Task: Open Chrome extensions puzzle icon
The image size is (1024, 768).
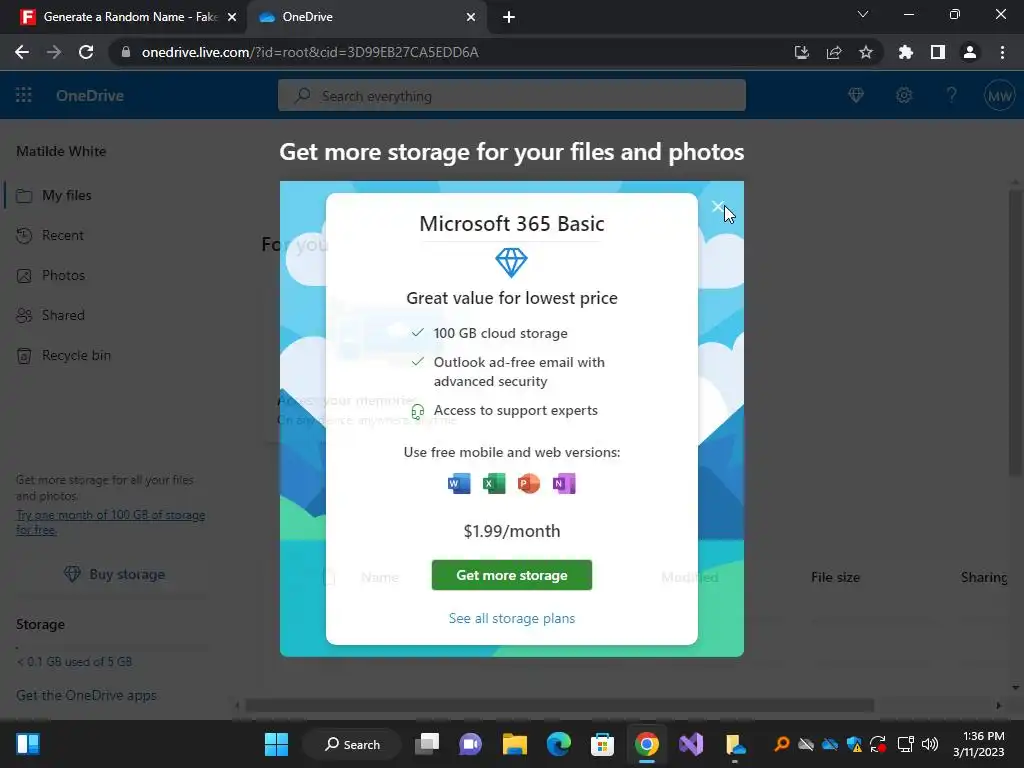Action: click(x=905, y=52)
